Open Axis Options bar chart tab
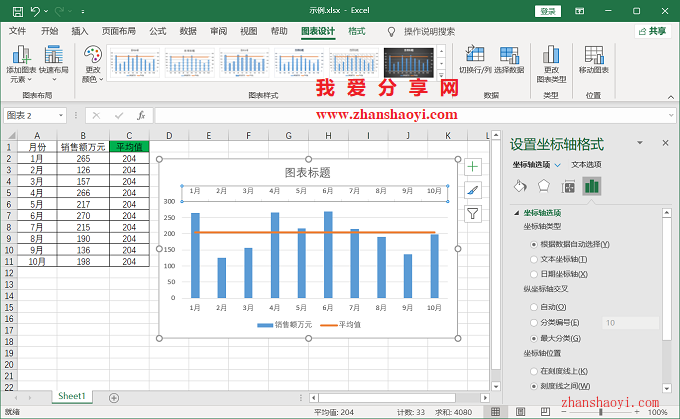 coord(592,186)
